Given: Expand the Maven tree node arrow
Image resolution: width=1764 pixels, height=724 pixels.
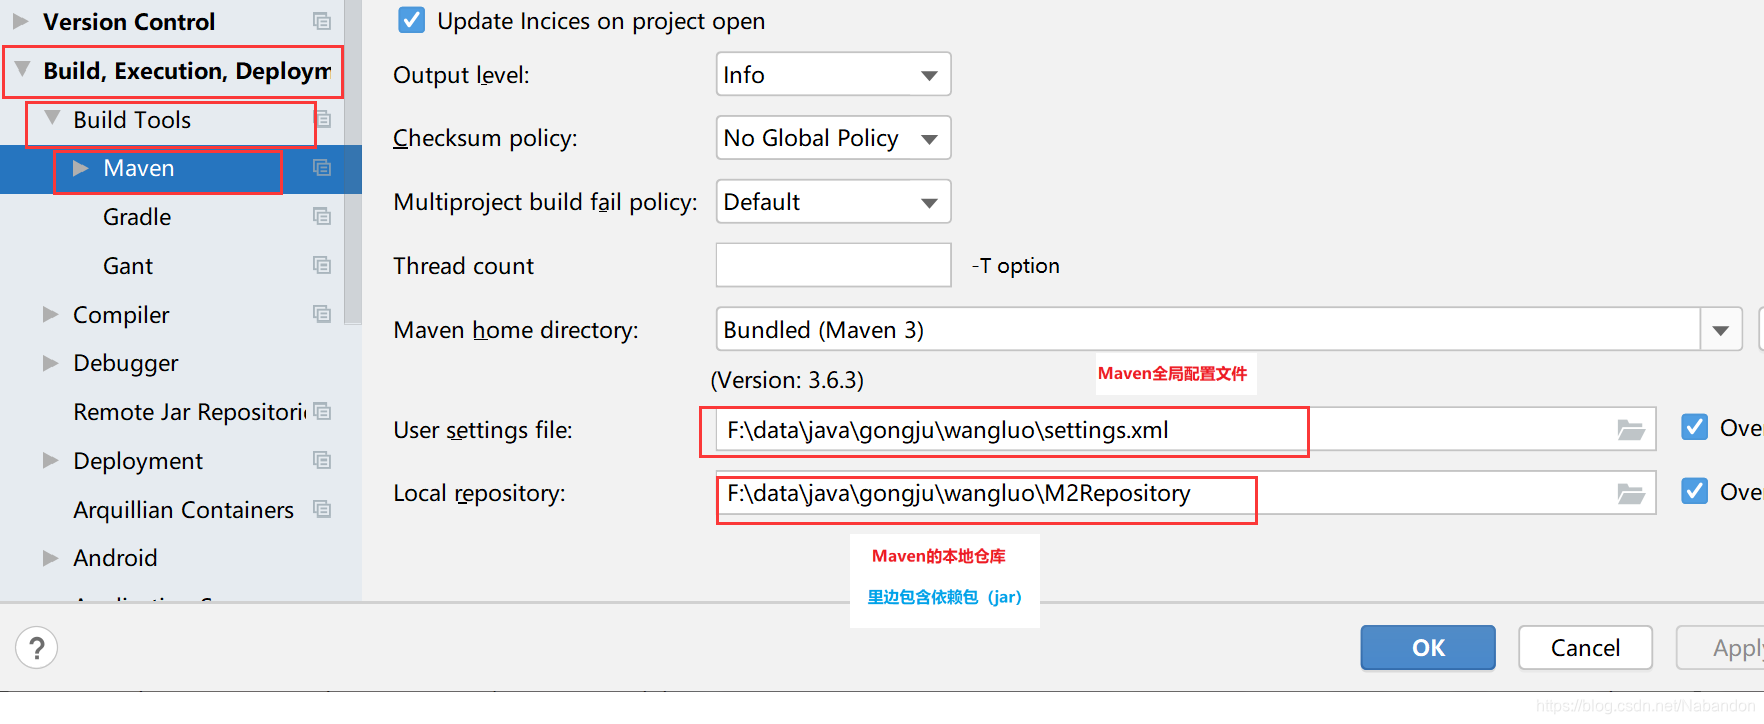Looking at the screenshot, I should click(81, 168).
